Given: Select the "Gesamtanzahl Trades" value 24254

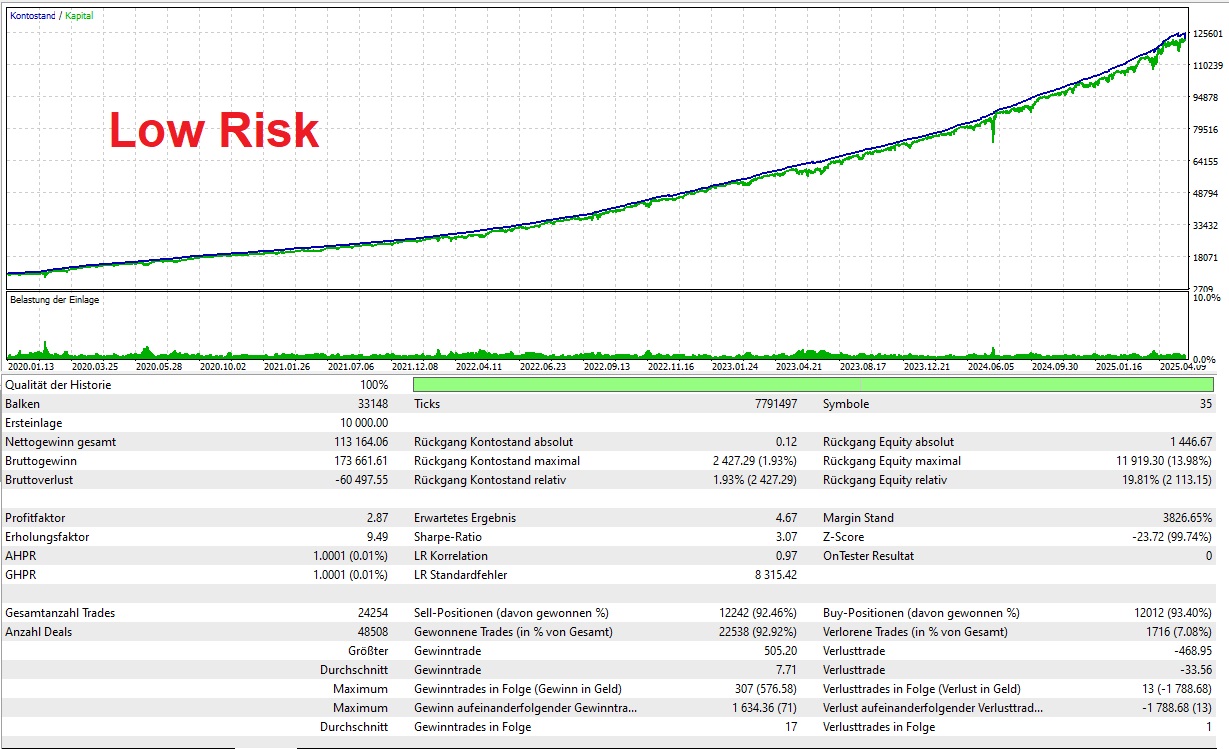Looking at the screenshot, I should click(x=369, y=613).
